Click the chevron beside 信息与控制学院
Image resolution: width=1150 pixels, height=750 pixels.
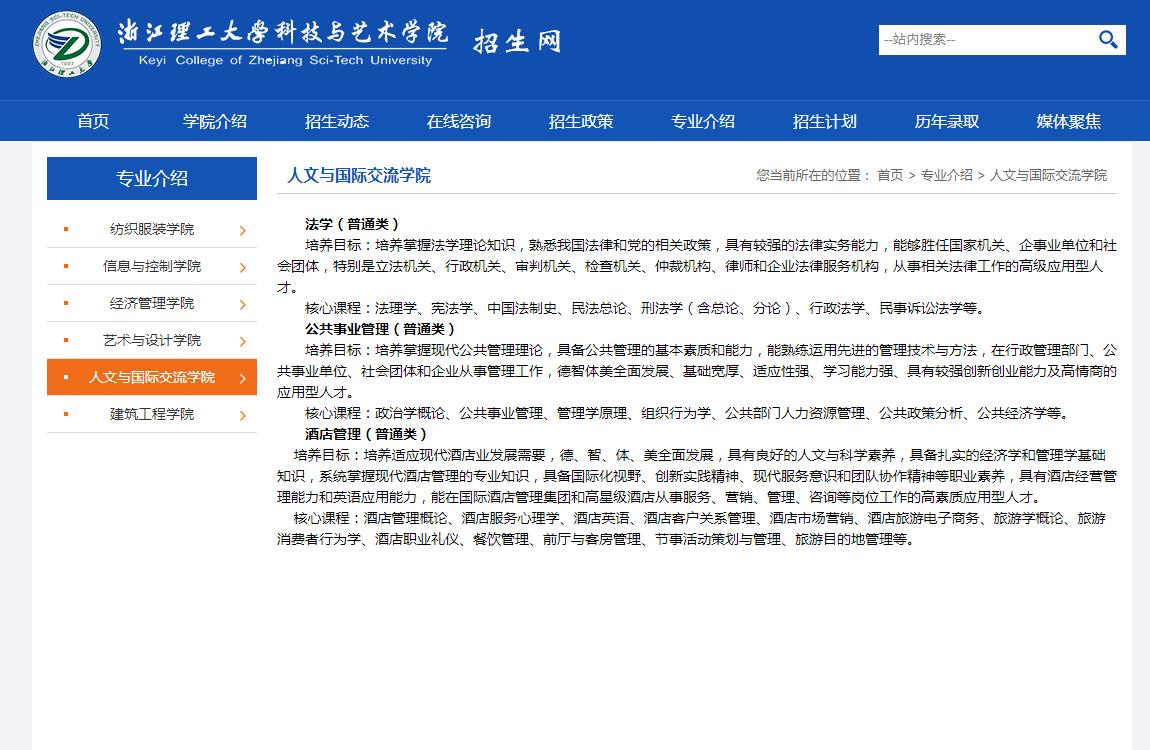(x=243, y=268)
